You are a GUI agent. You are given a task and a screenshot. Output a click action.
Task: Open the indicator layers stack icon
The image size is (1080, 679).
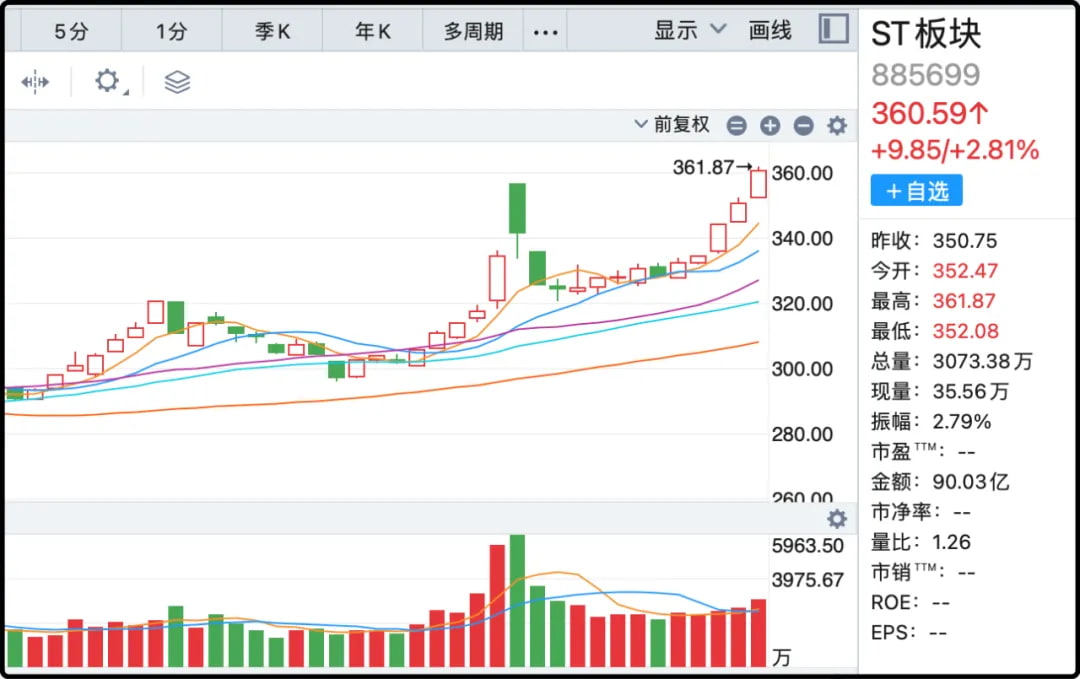[177, 82]
